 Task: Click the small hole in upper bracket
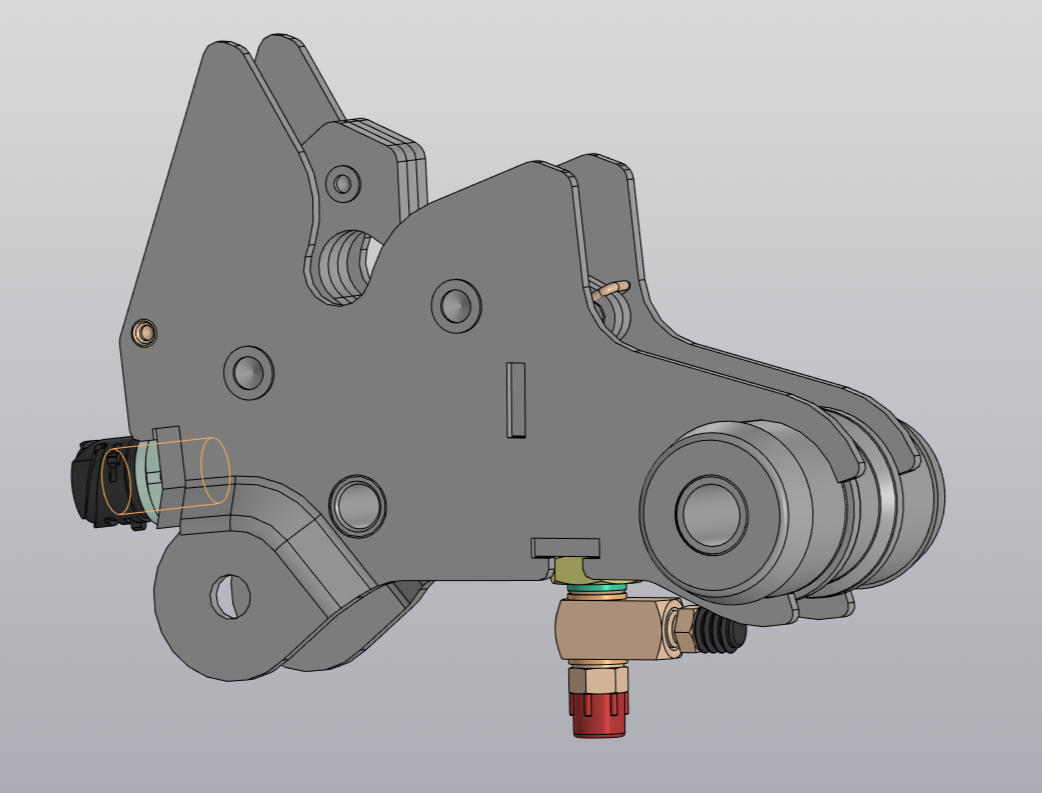344,184
